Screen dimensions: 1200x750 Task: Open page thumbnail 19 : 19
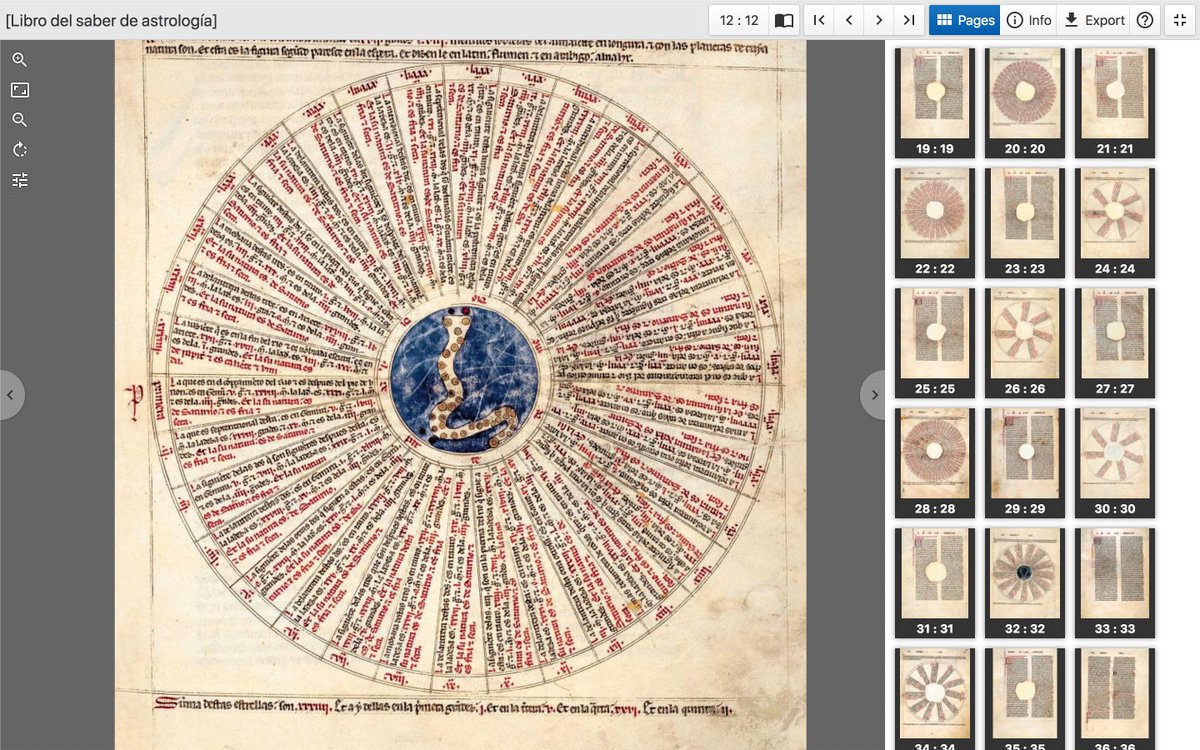click(935, 103)
